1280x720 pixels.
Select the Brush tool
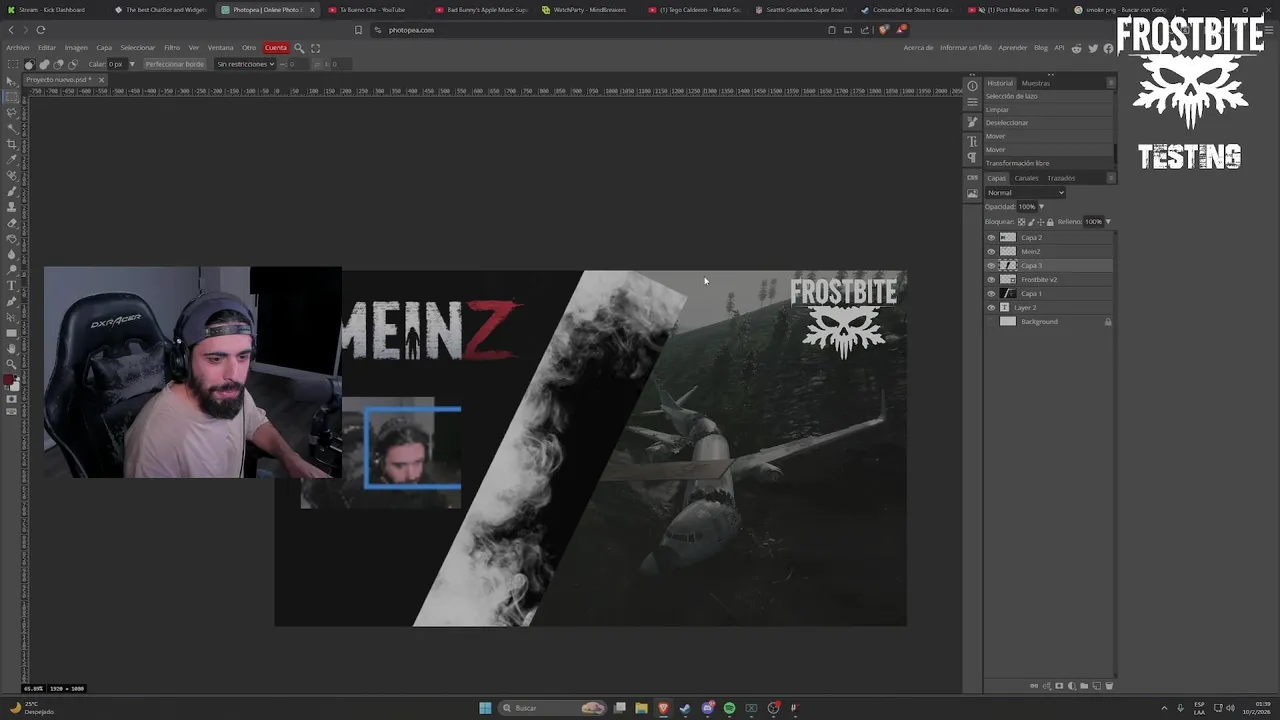(12, 191)
